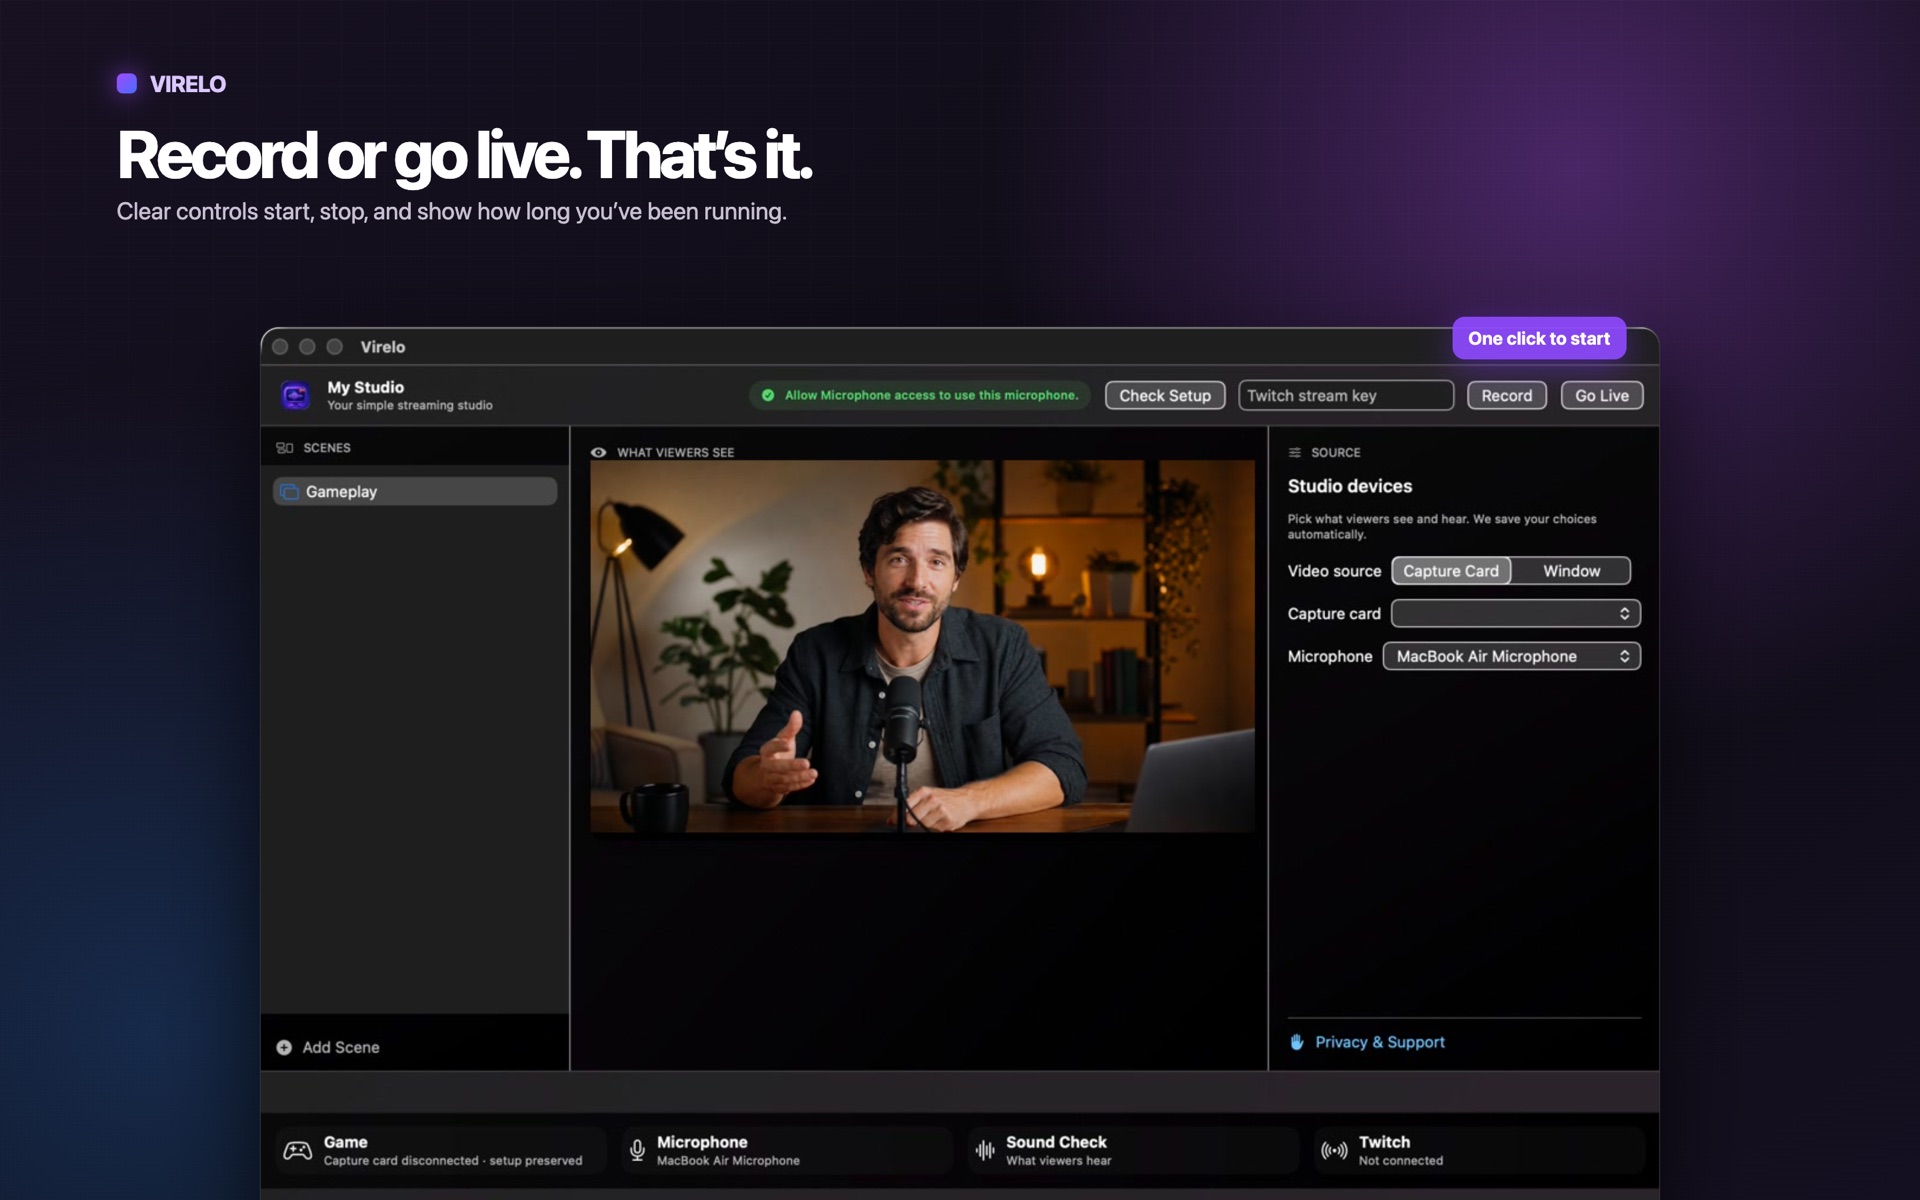This screenshot has width=1920, height=1200.
Task: Select Capture Card as video source
Action: pyautogui.click(x=1451, y=571)
